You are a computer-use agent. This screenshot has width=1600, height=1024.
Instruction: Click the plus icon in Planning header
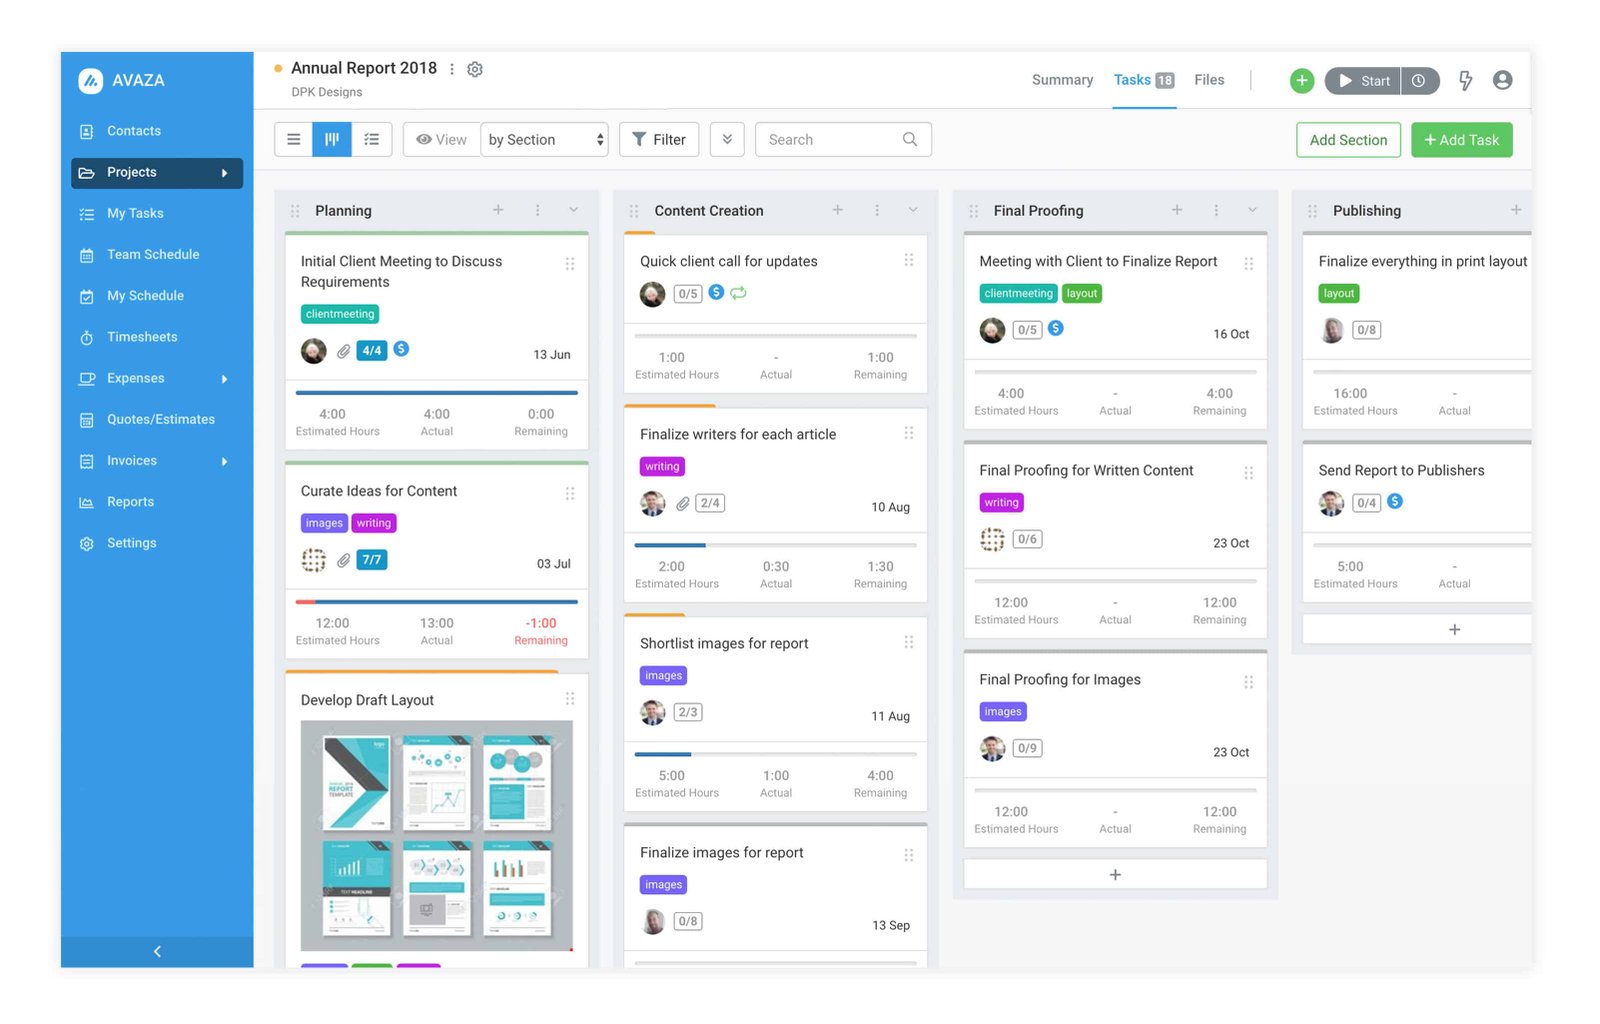pos(498,210)
